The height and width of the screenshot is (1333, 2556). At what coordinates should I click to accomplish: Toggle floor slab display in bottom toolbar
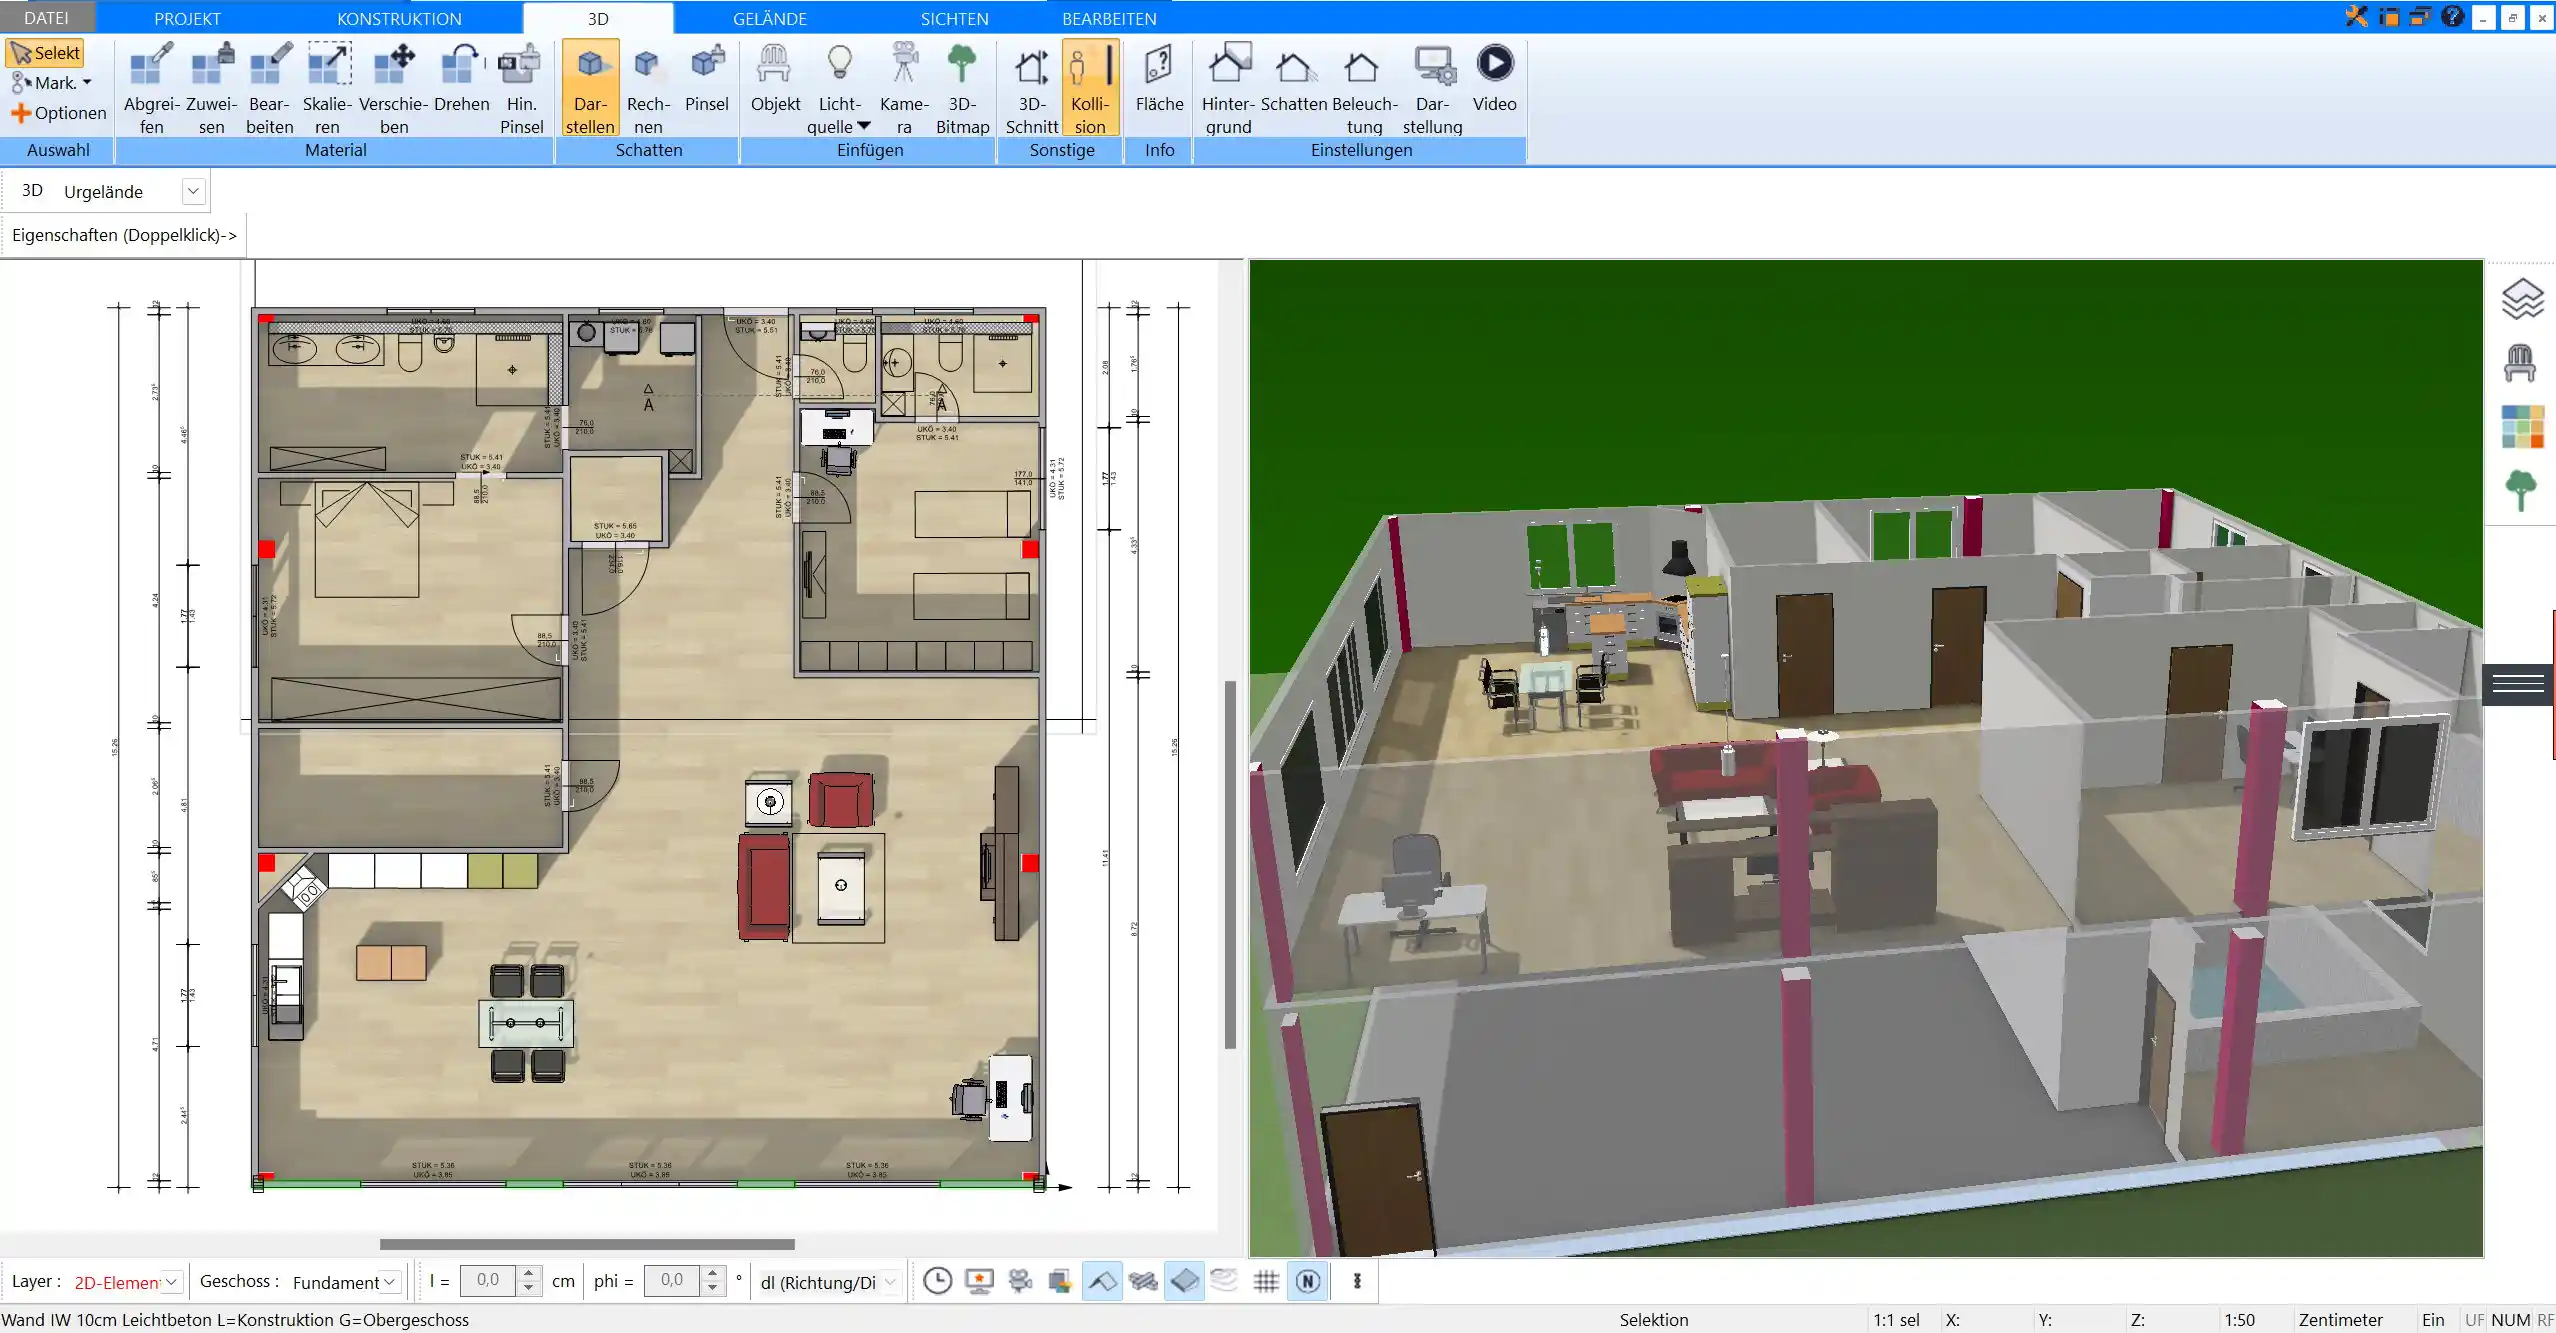(1184, 1281)
